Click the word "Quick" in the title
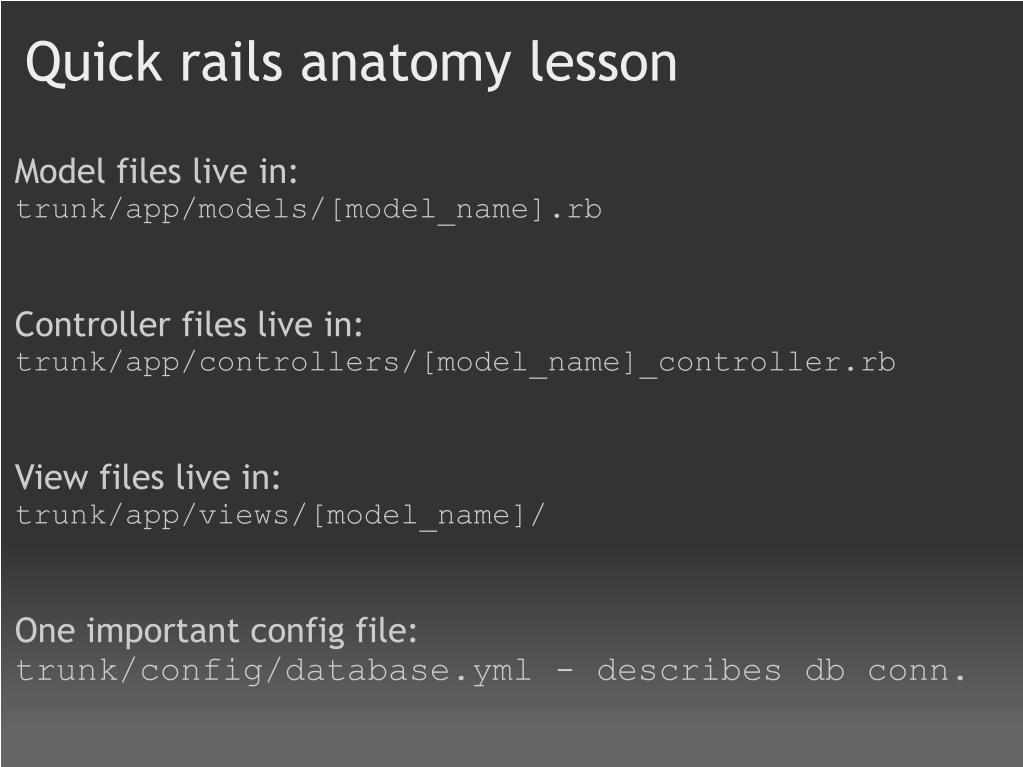The width and height of the screenshot is (1023, 767). [93, 63]
